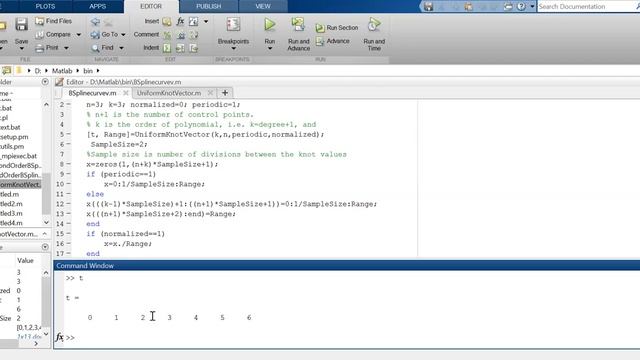Viewport: 640px width, 360px height.
Task: Click the fx insert function icon
Action: point(180,21)
